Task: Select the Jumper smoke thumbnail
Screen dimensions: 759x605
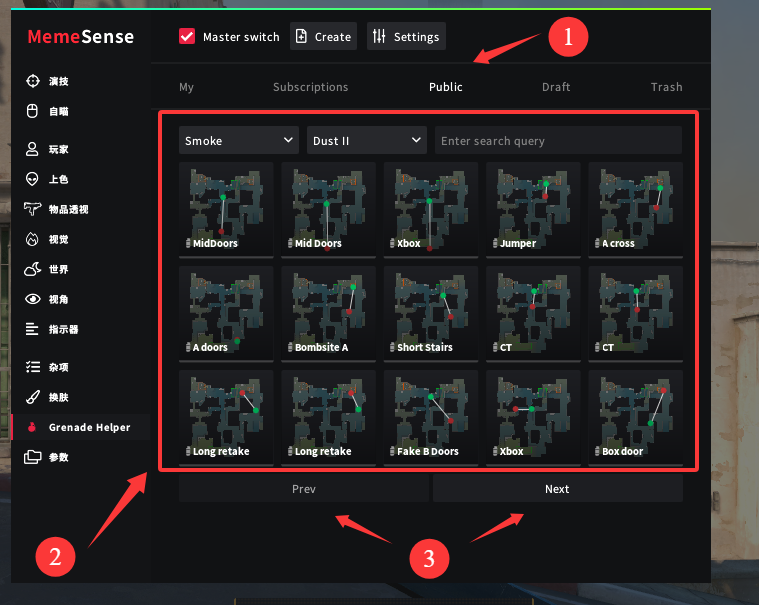Action: [x=533, y=209]
